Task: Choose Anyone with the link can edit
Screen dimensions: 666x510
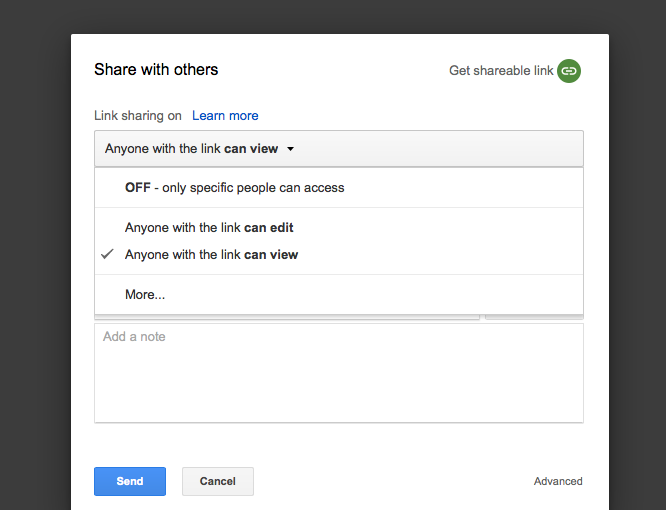Action: [339, 228]
